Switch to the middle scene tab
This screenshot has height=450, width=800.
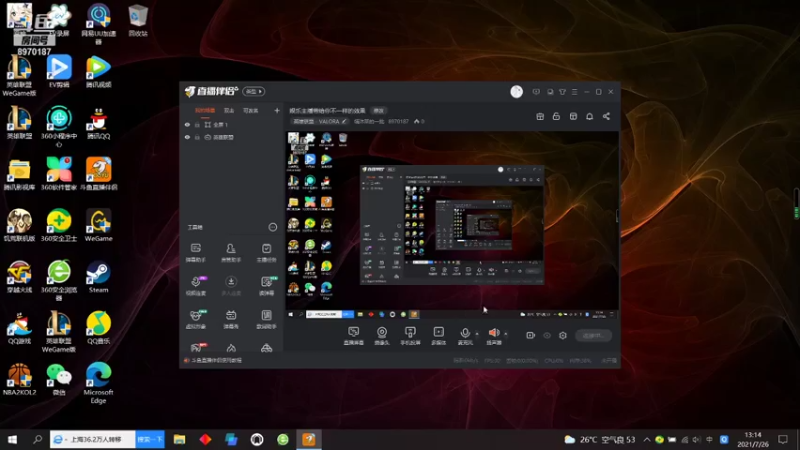click(229, 110)
